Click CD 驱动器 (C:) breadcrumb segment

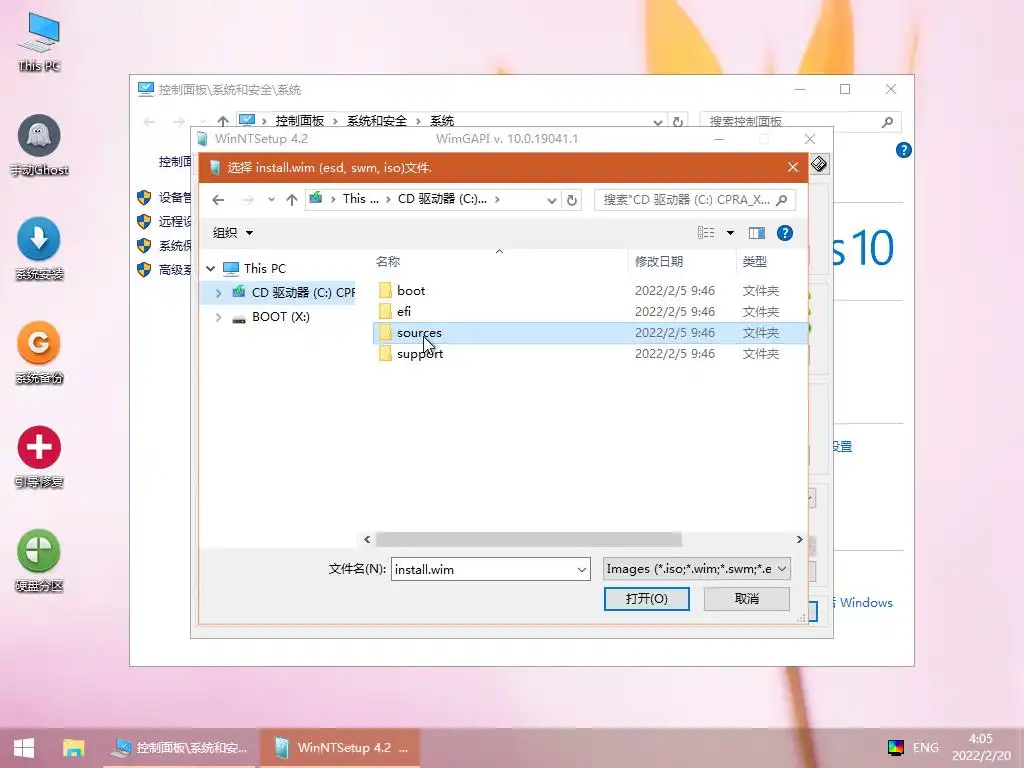tap(442, 199)
